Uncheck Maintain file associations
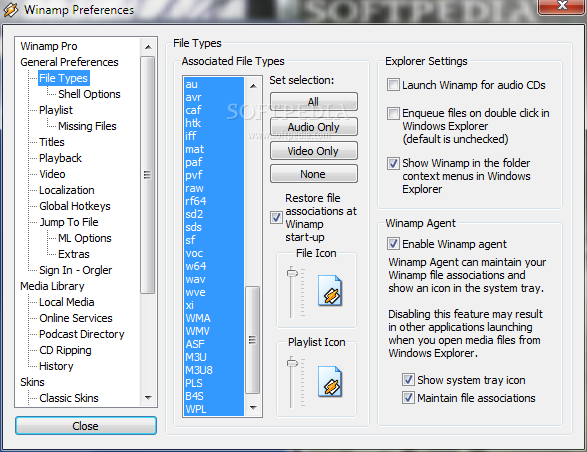The height and width of the screenshot is (452, 587). pos(408,398)
